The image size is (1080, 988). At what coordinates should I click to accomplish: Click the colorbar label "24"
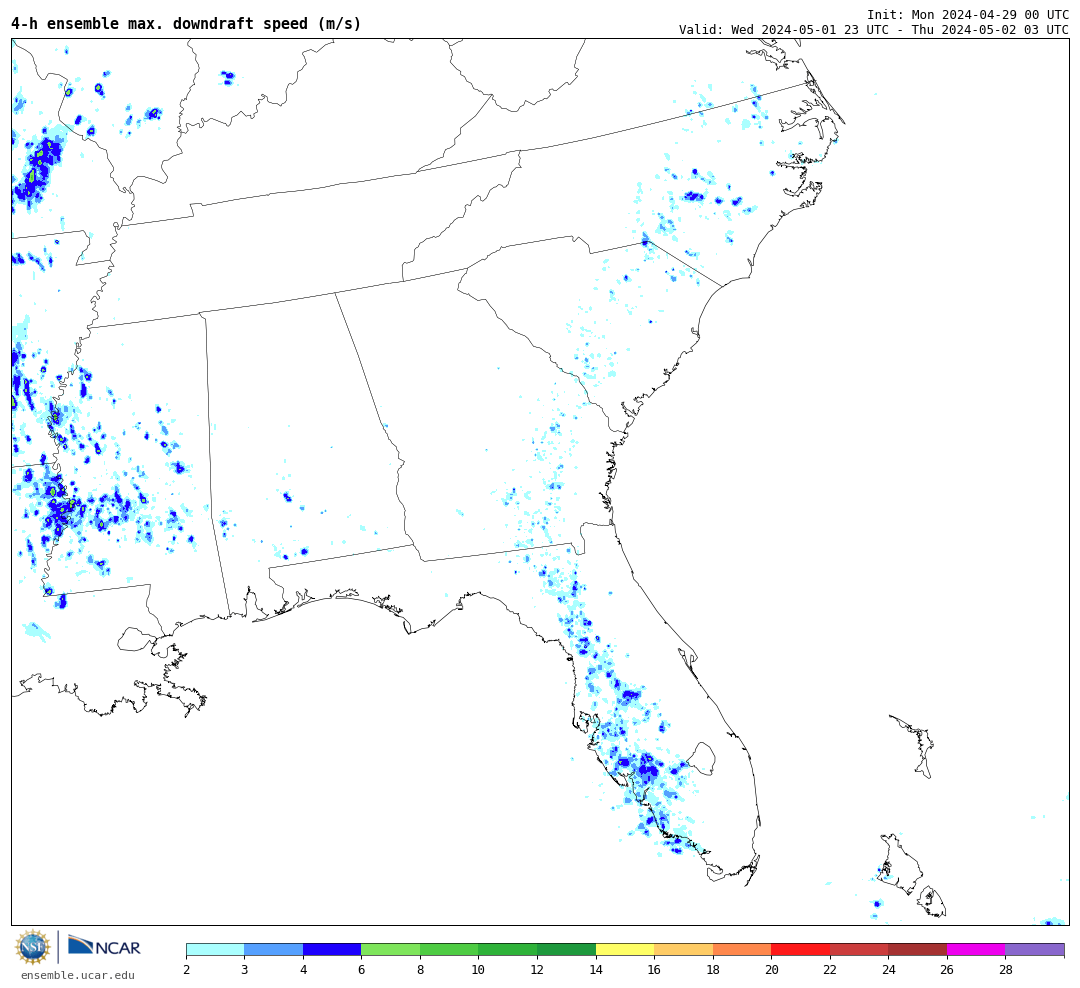pos(889,970)
